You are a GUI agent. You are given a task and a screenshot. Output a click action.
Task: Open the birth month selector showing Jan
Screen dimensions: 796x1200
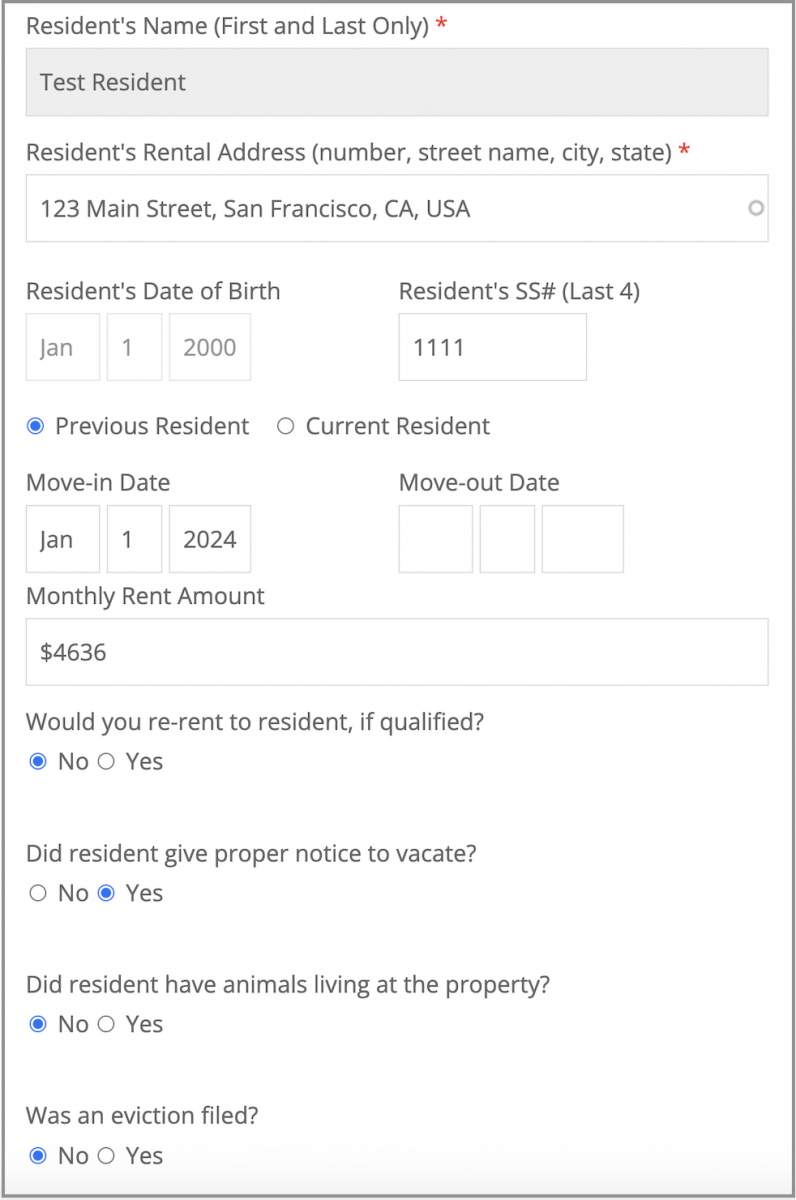pyautogui.click(x=62, y=347)
